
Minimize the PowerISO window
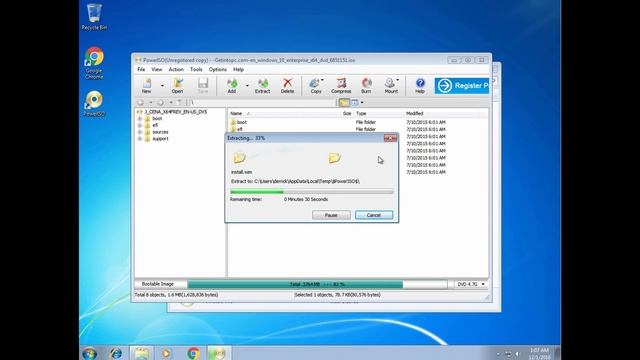454,60
